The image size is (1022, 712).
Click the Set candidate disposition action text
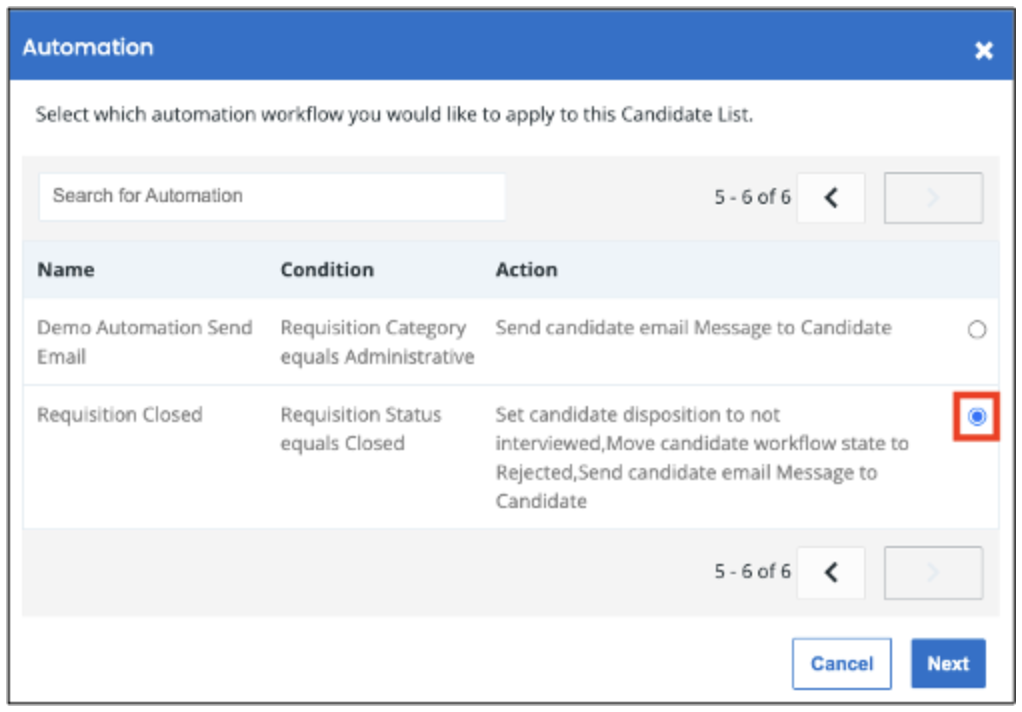coord(702,458)
